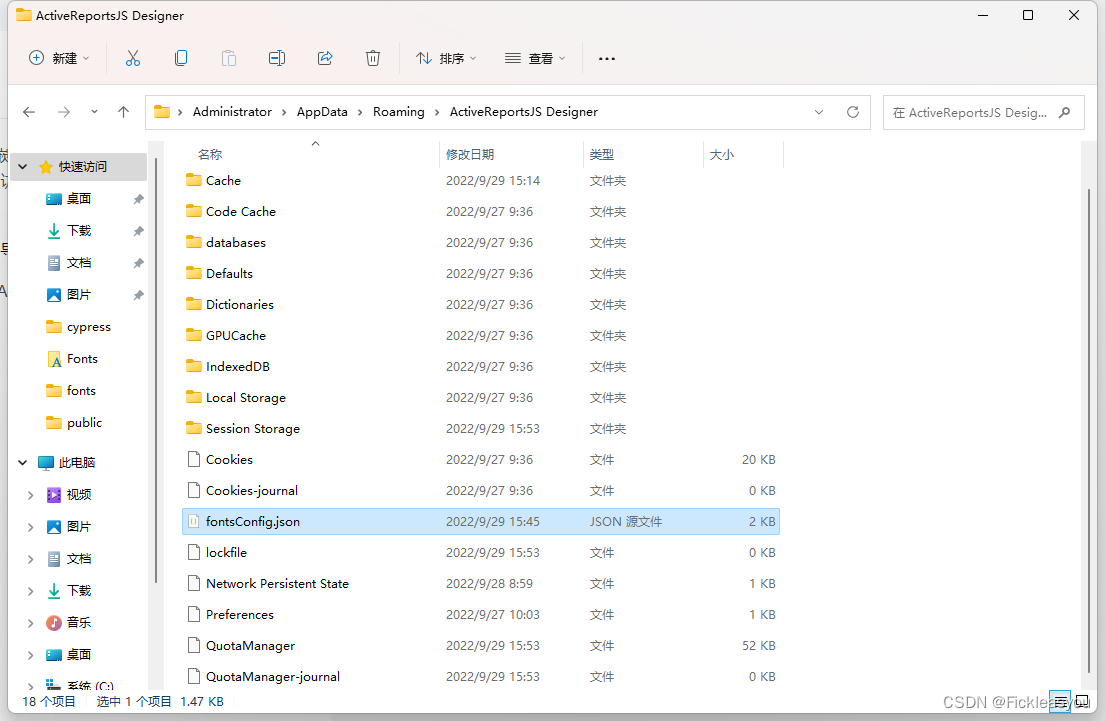Click the Cut icon in the toolbar

point(133,58)
